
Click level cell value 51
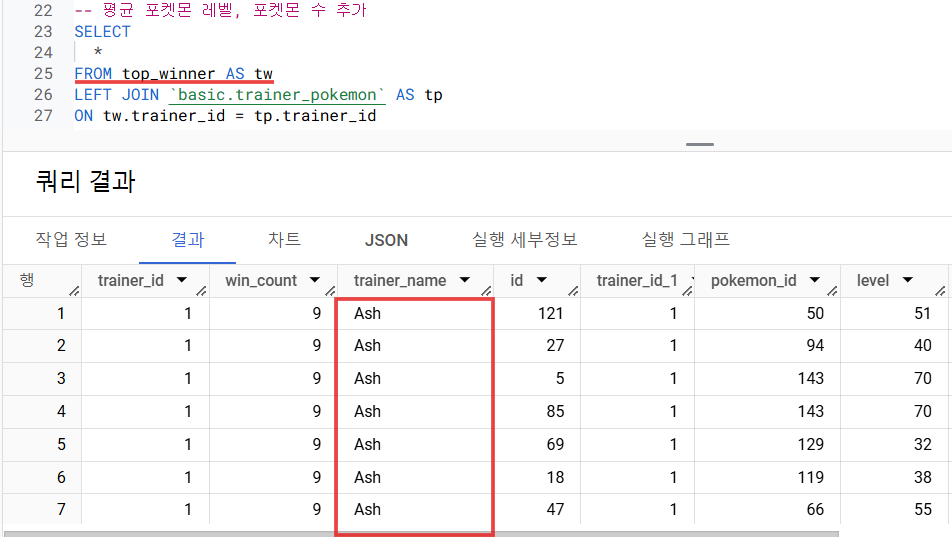(922, 313)
